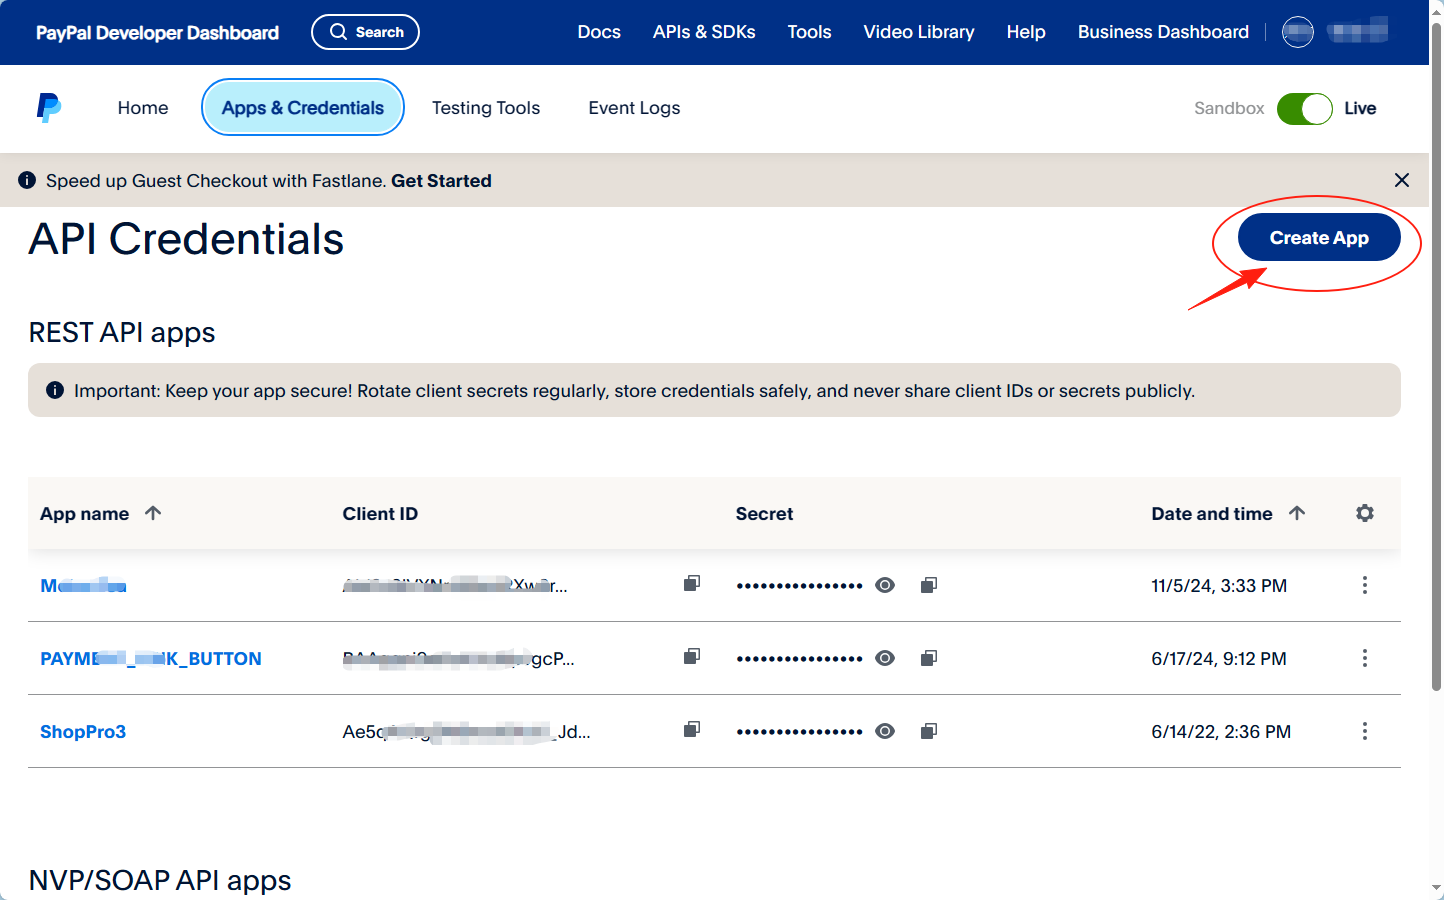Copy Client ID of PAYM..K_BUTTON row
Viewport: 1444px width, 900px height.
tap(691, 657)
